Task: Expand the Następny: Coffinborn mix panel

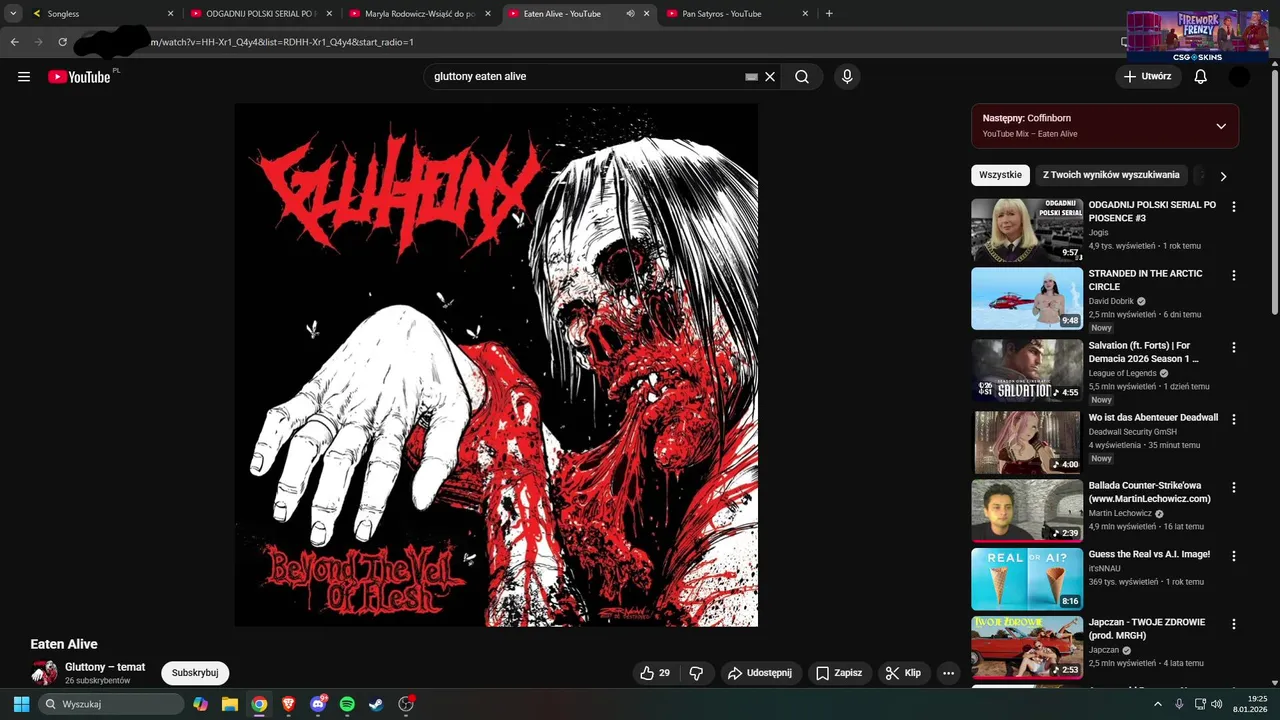Action: tap(1221, 126)
